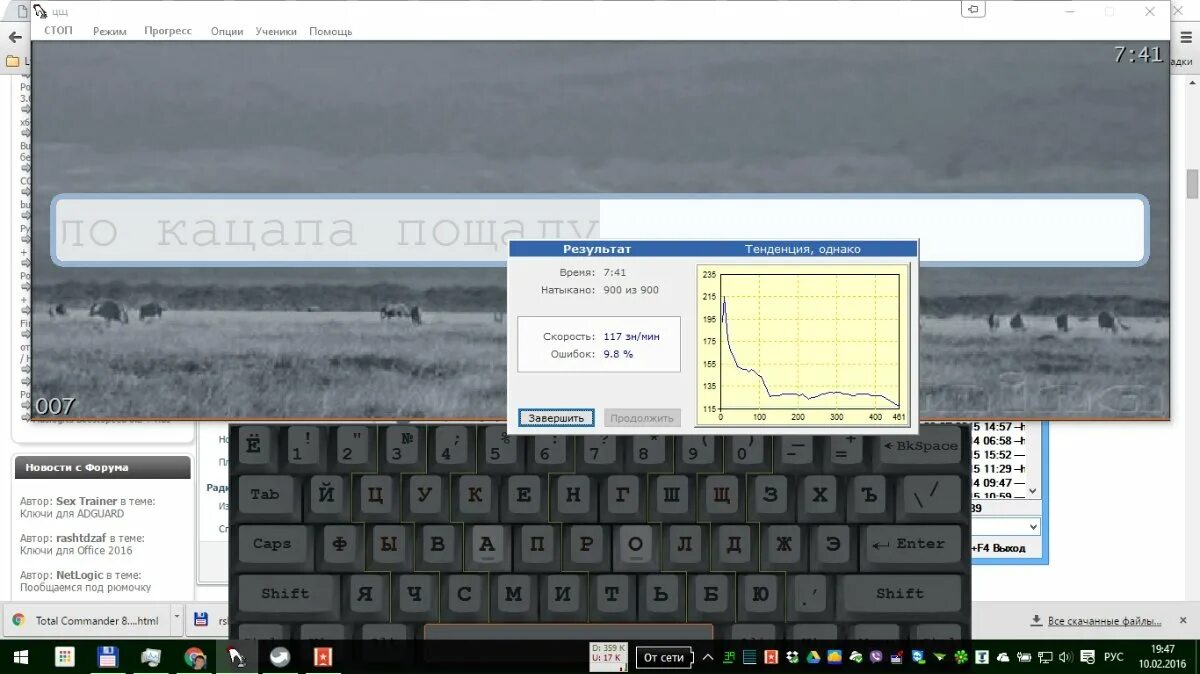The image size is (1200, 674).
Task: Open Sex Trainer author link
Action: click(87, 501)
